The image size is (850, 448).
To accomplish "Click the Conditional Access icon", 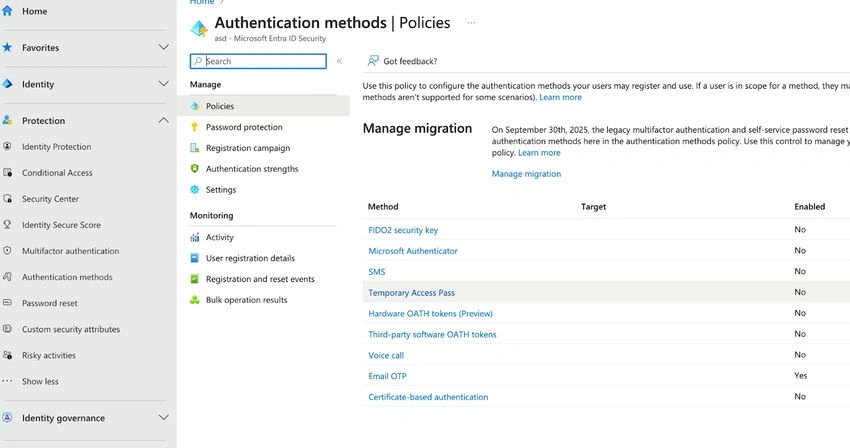I will click(x=7, y=172).
